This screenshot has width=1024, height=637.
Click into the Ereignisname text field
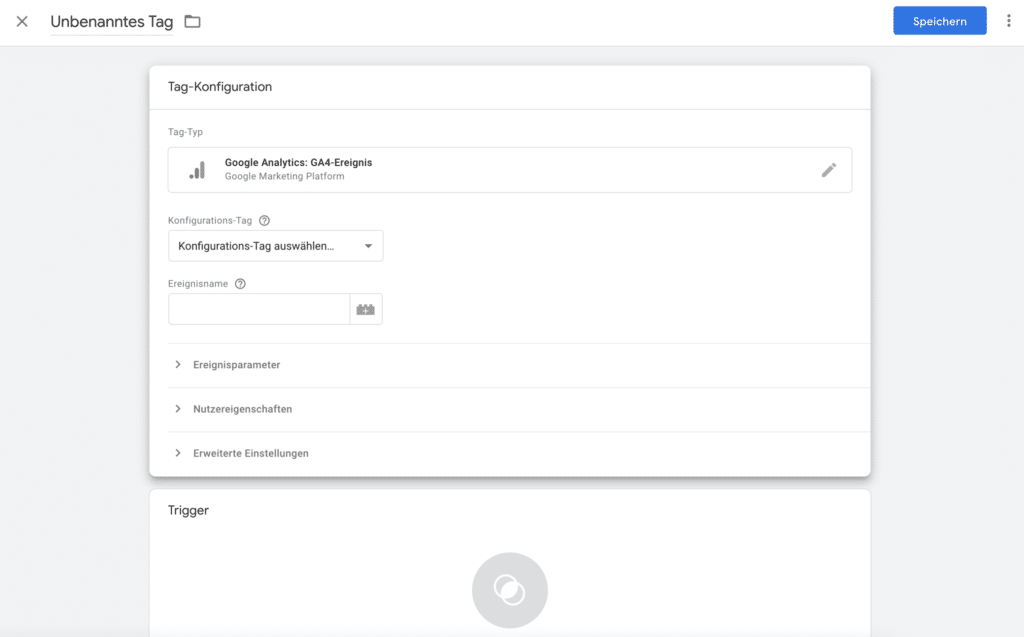pyautogui.click(x=258, y=310)
